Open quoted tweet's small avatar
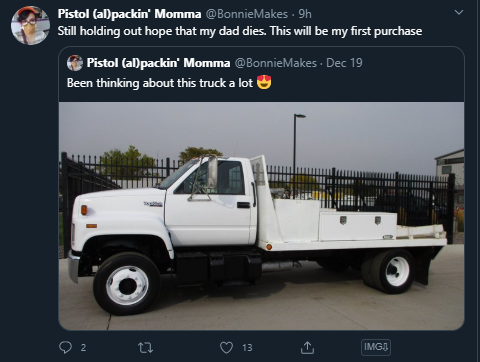 click(75, 63)
